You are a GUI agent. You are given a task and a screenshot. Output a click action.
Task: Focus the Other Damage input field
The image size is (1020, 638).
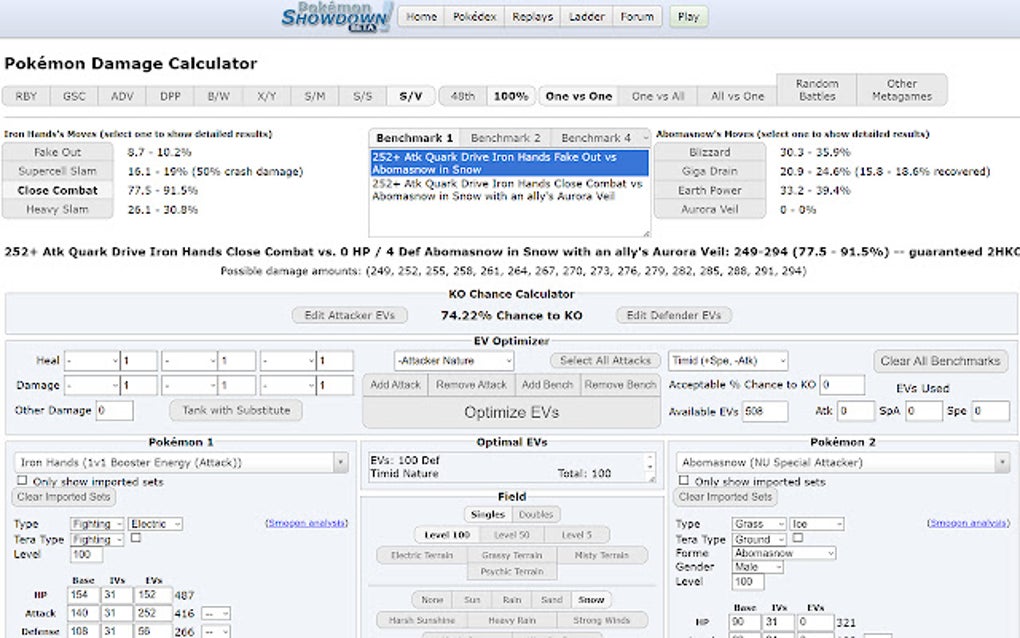(x=114, y=410)
